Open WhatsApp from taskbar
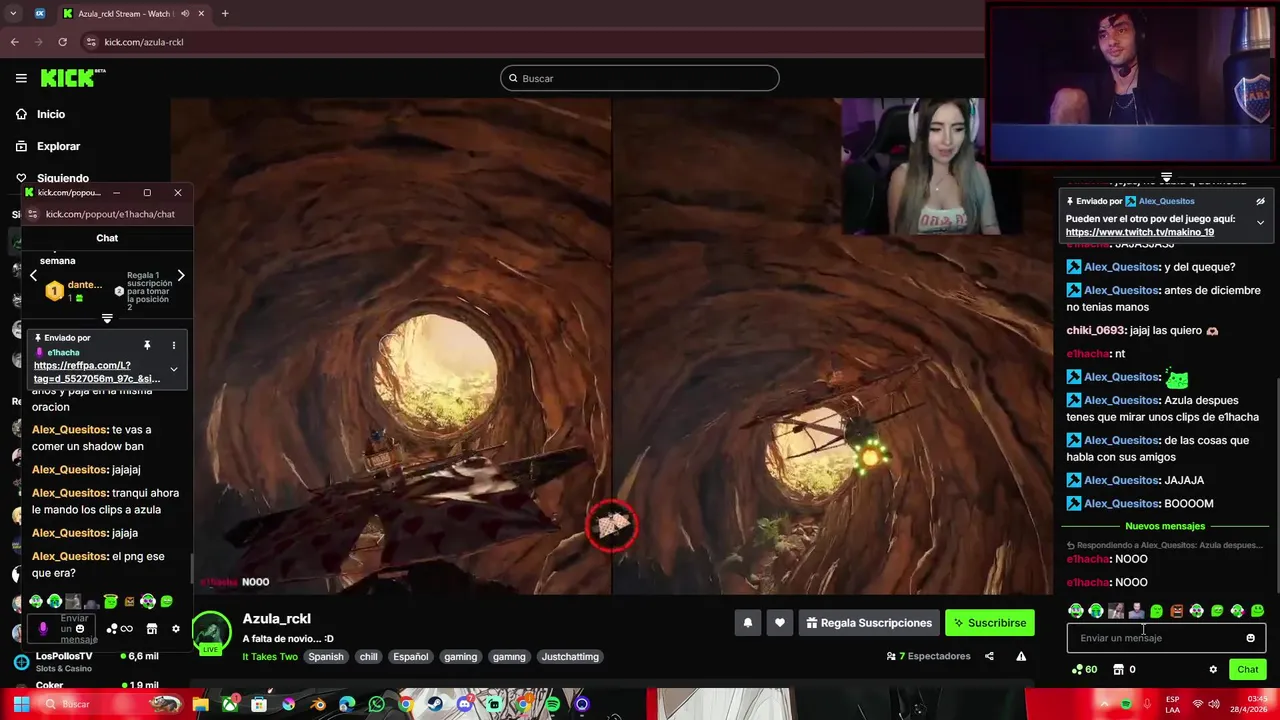 pos(376,704)
